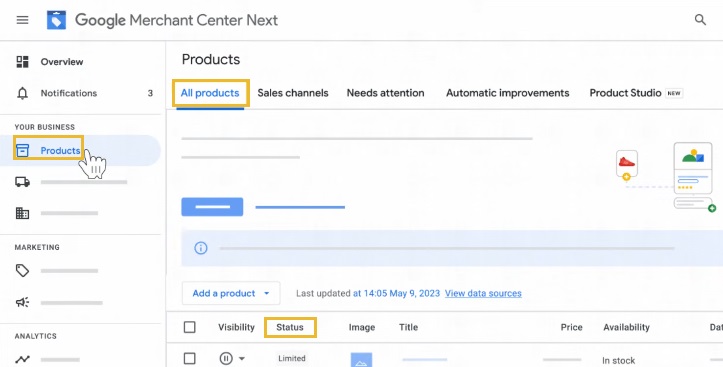This screenshot has height=367, width=723.
Task: Click the blue filled button above the banner
Action: [x=212, y=207]
